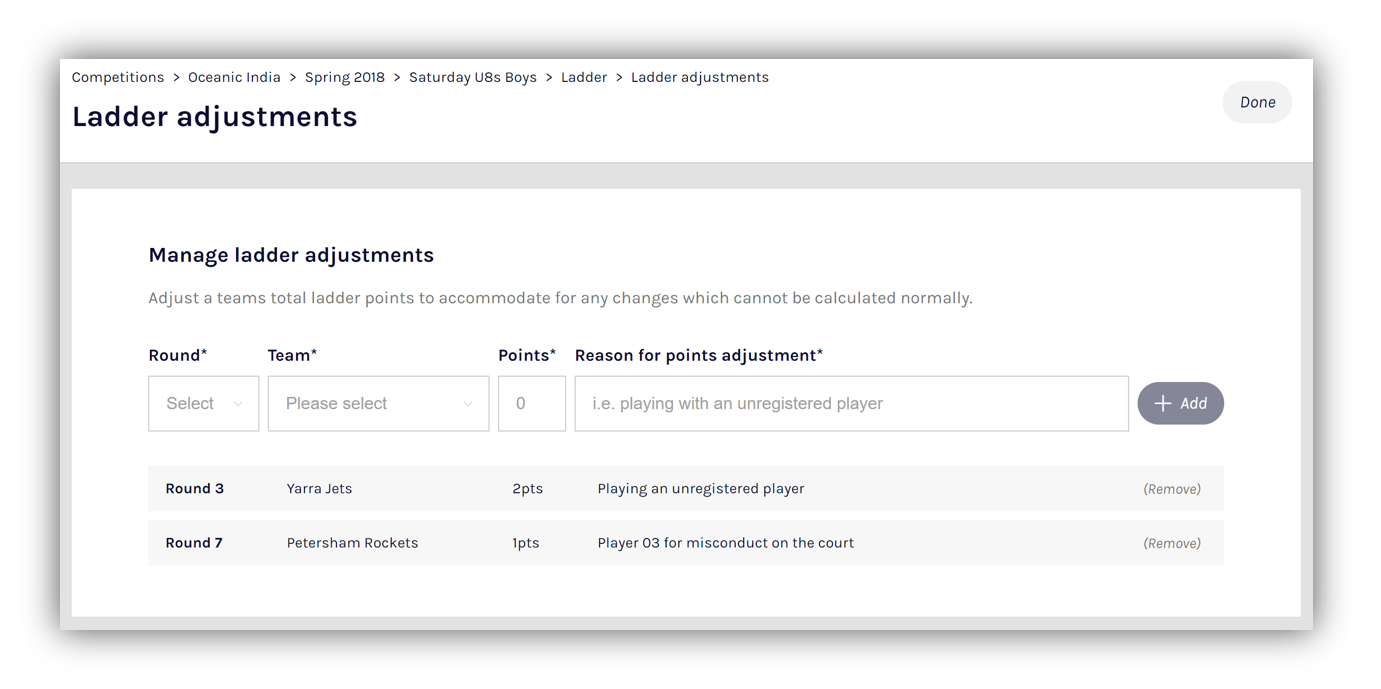Return to Ladder via breadcrumb

(x=584, y=77)
